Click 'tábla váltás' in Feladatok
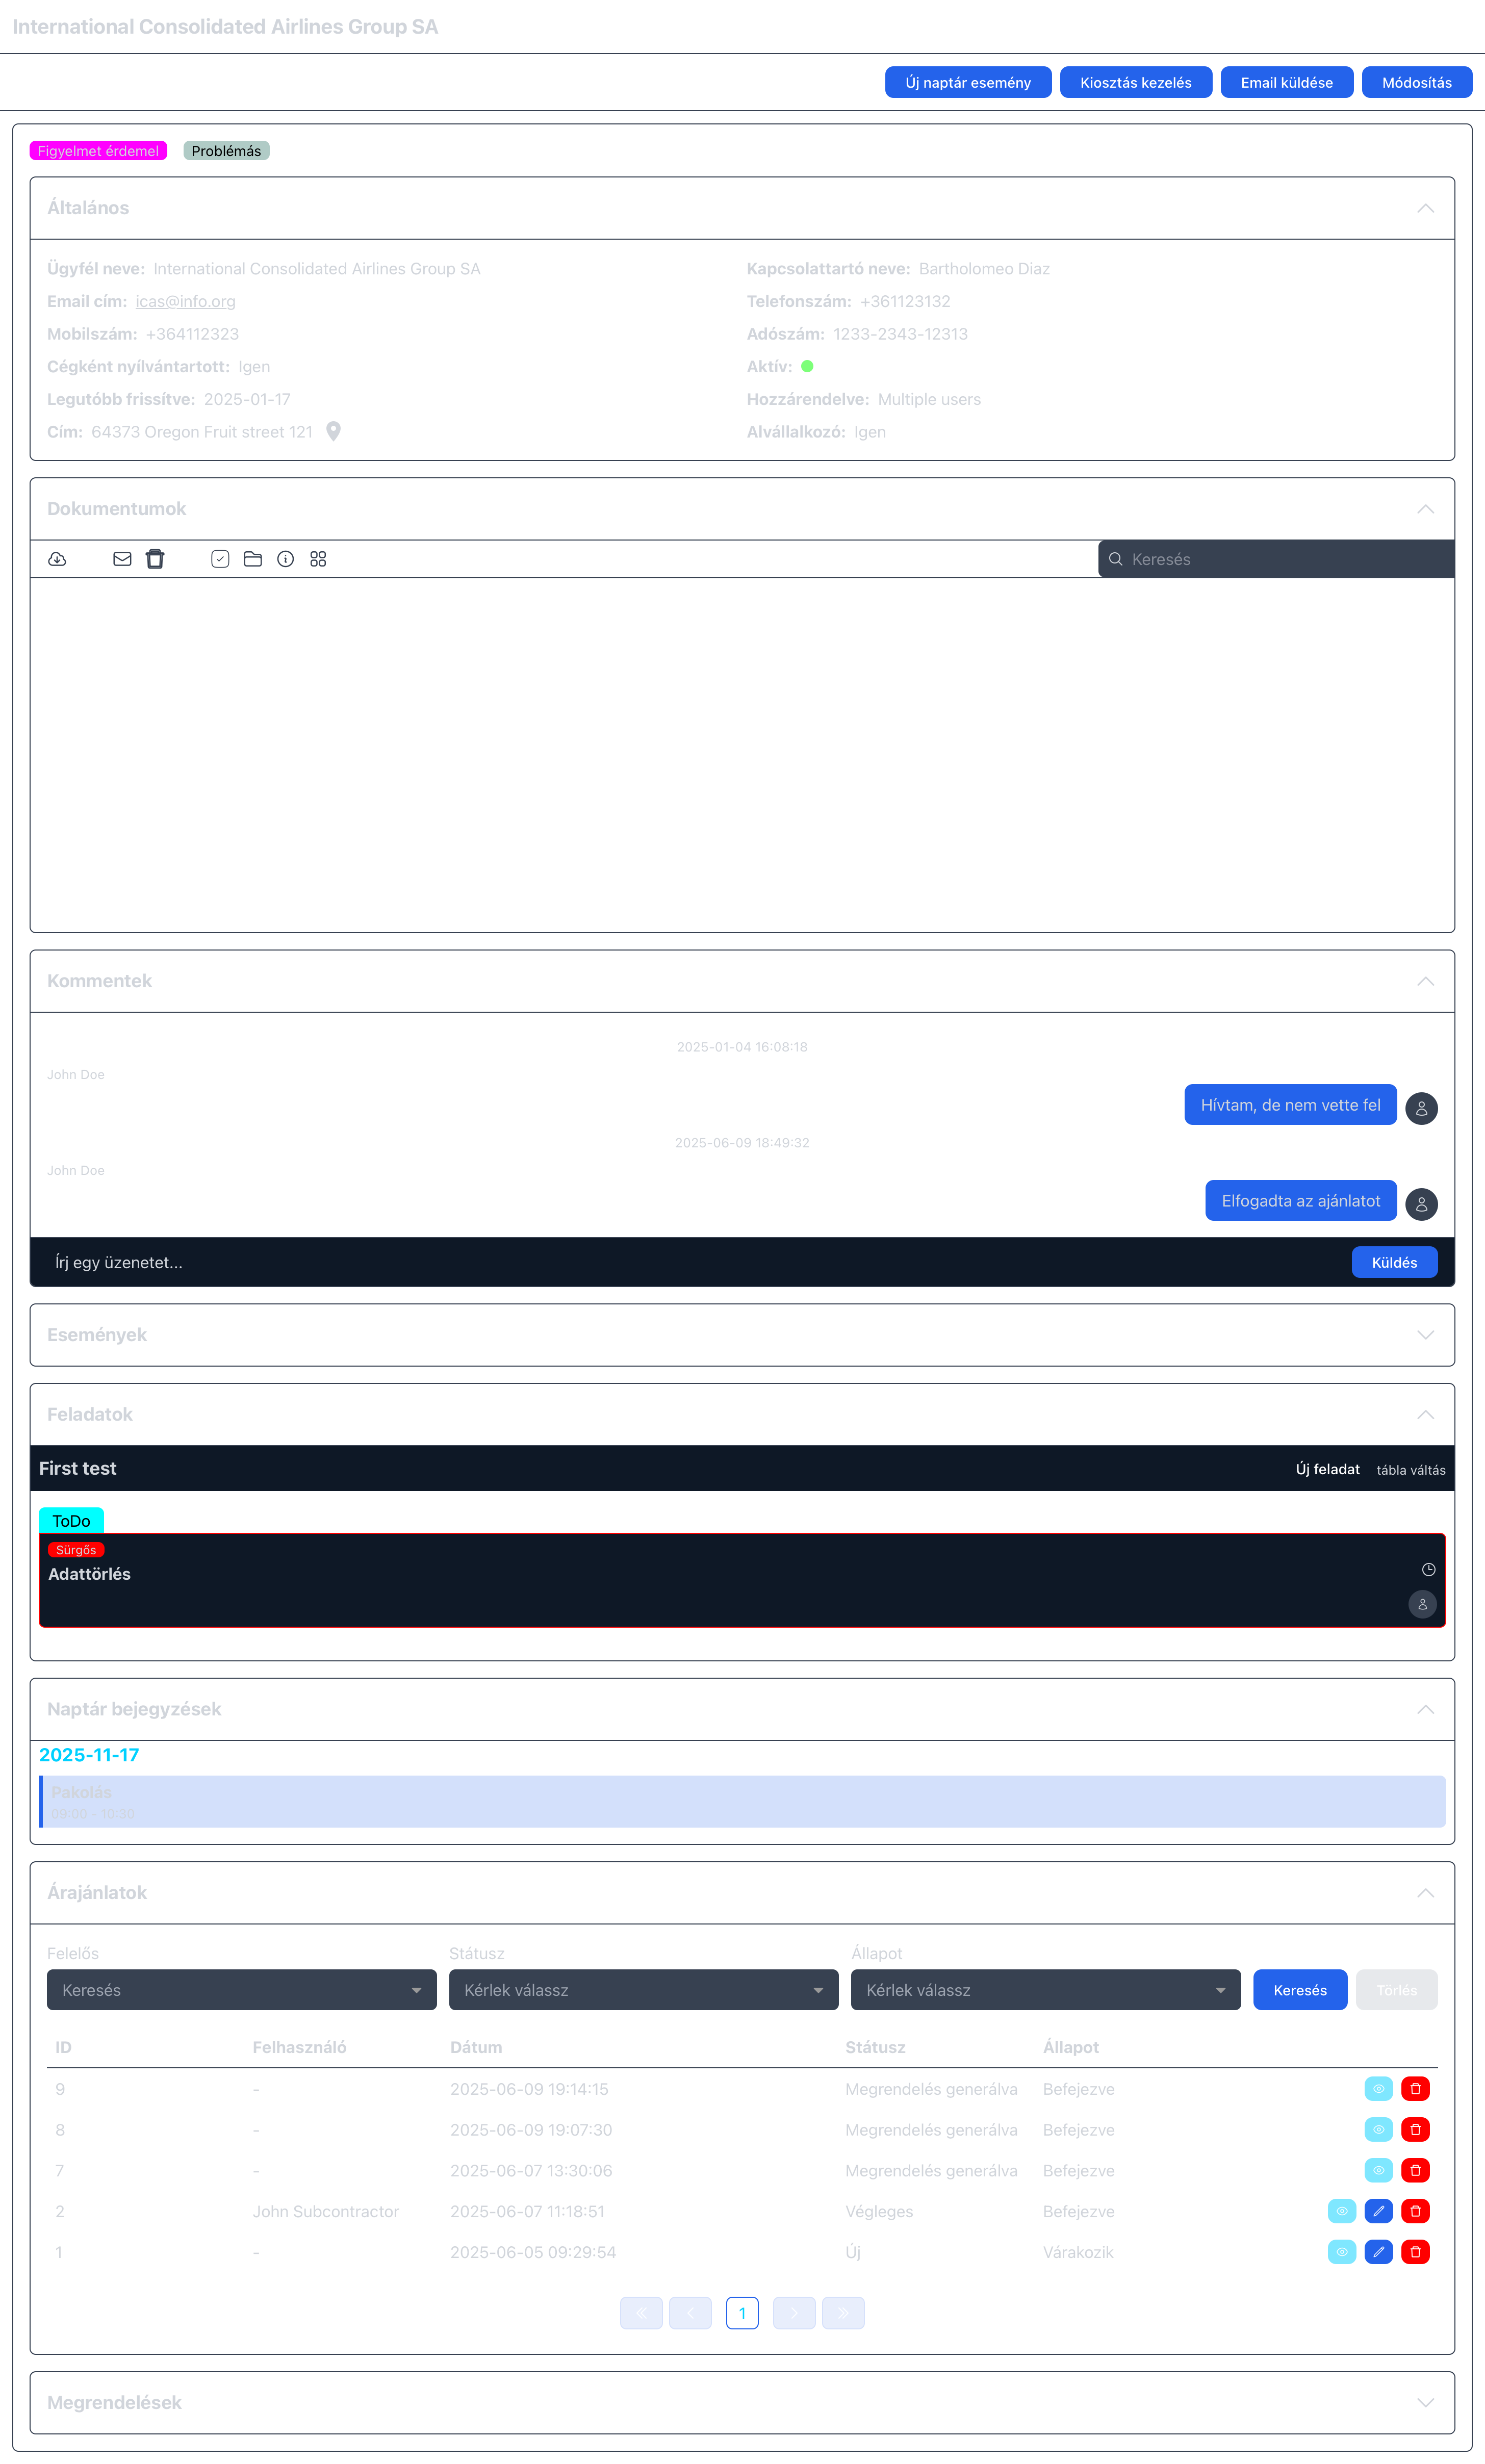 tap(1410, 1469)
